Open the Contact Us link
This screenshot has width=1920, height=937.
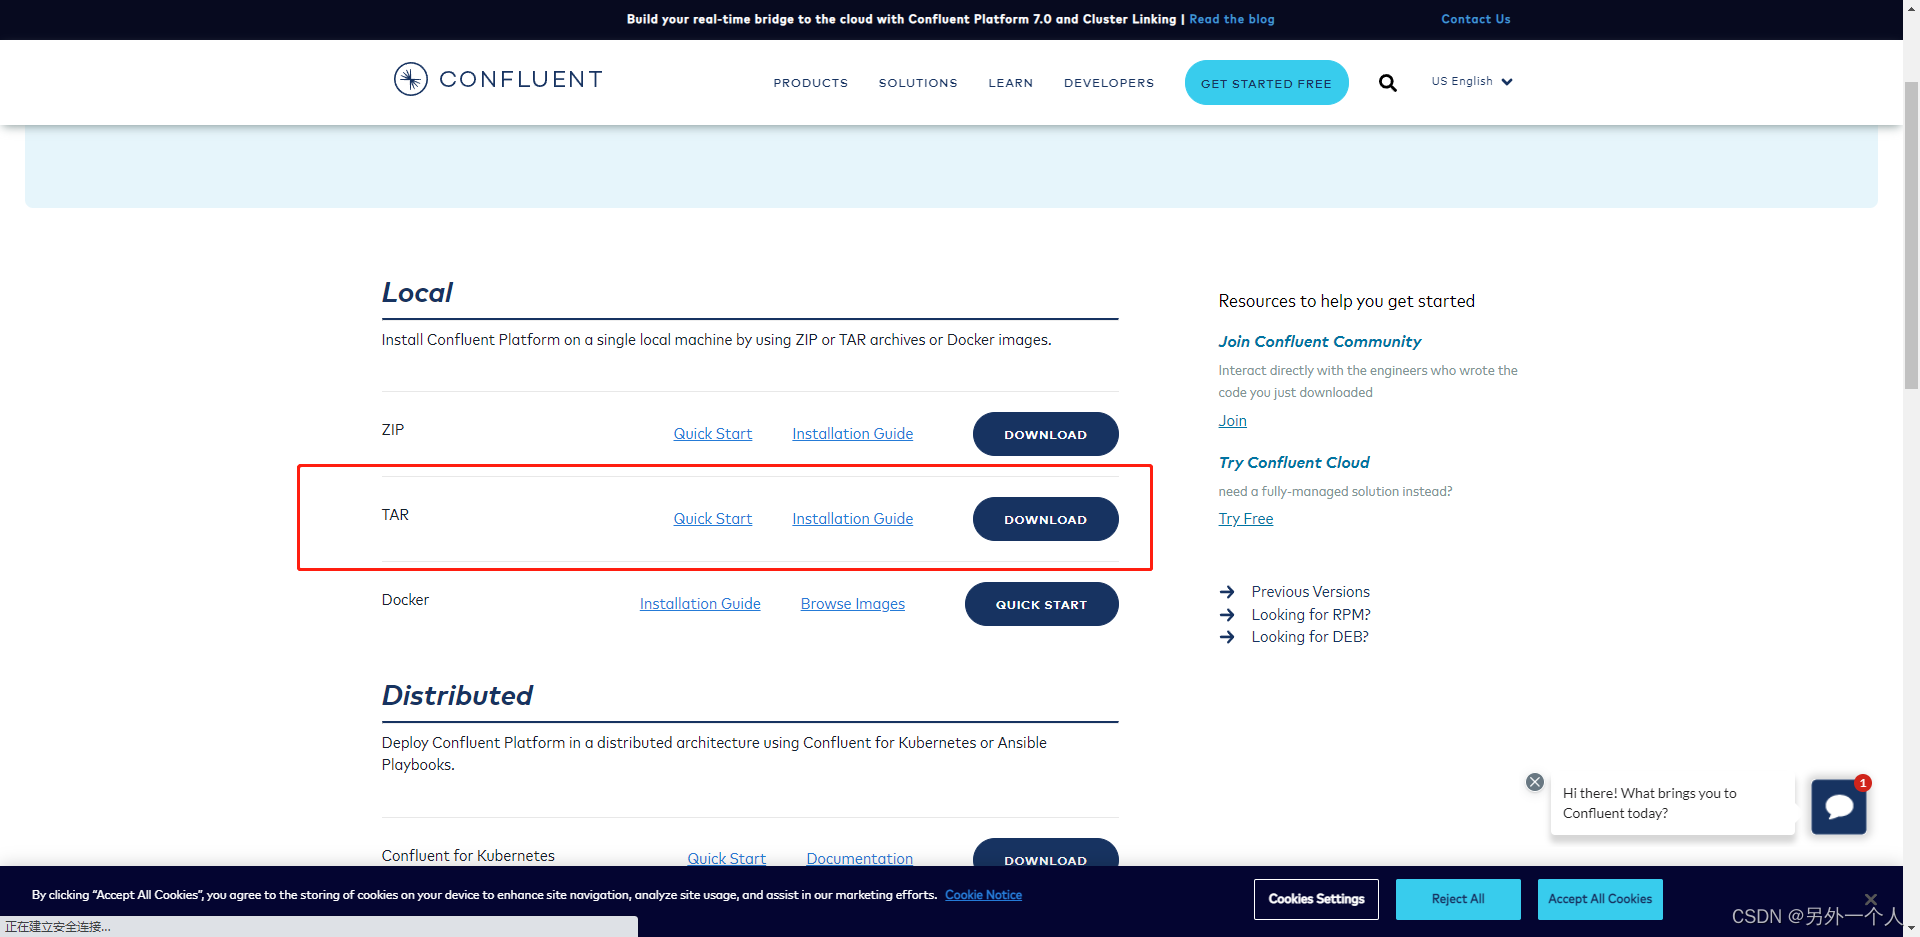(x=1475, y=19)
